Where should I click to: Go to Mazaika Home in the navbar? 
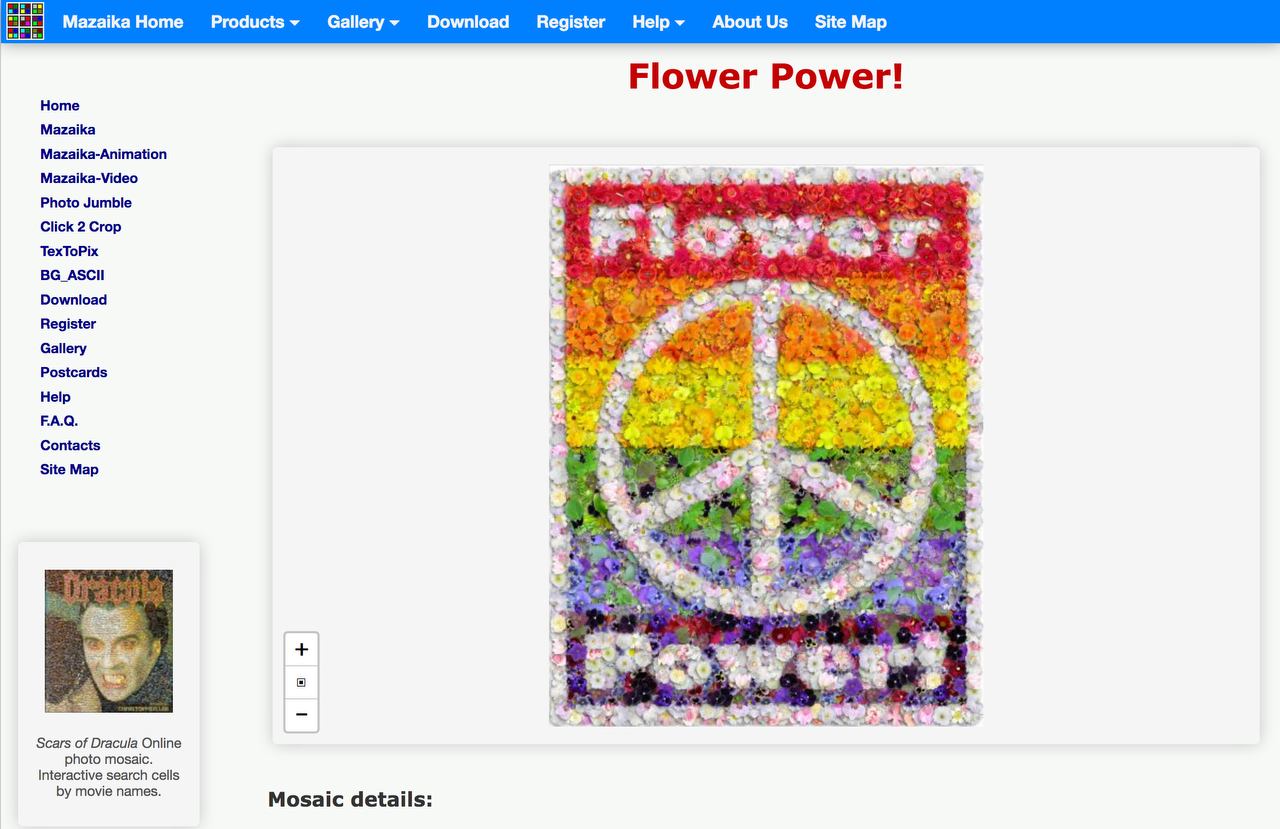[122, 21]
